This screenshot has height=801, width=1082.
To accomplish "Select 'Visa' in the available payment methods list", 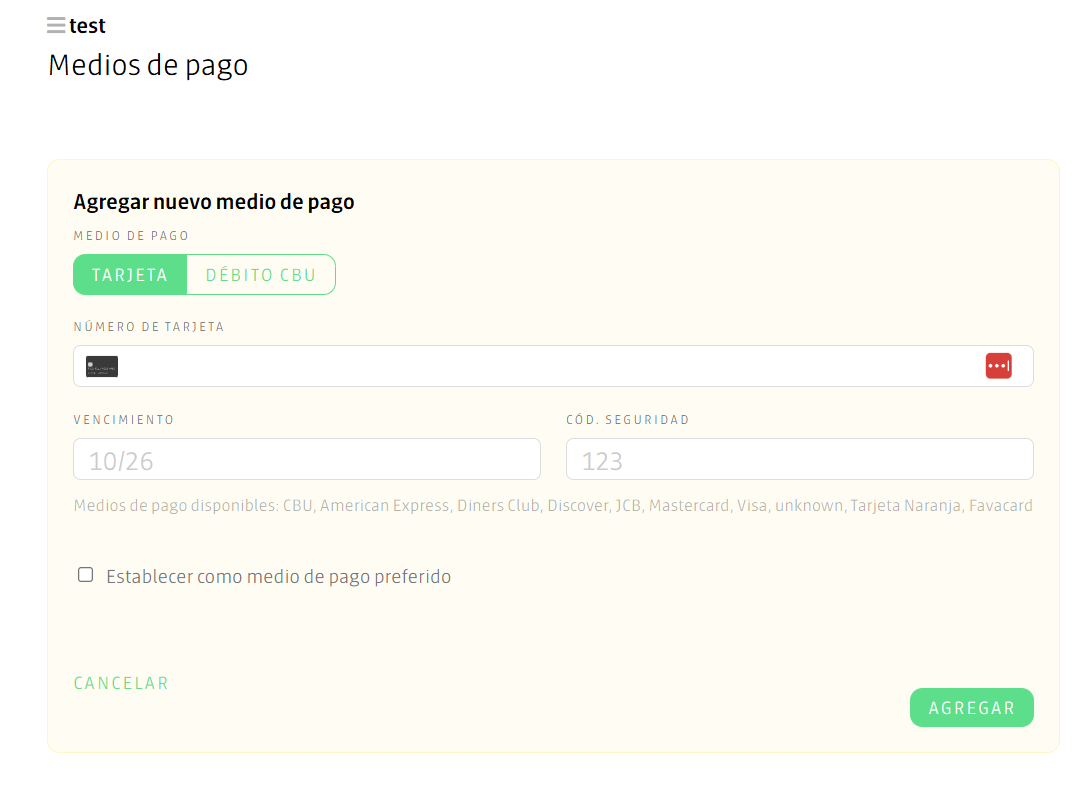I will coord(752,505).
